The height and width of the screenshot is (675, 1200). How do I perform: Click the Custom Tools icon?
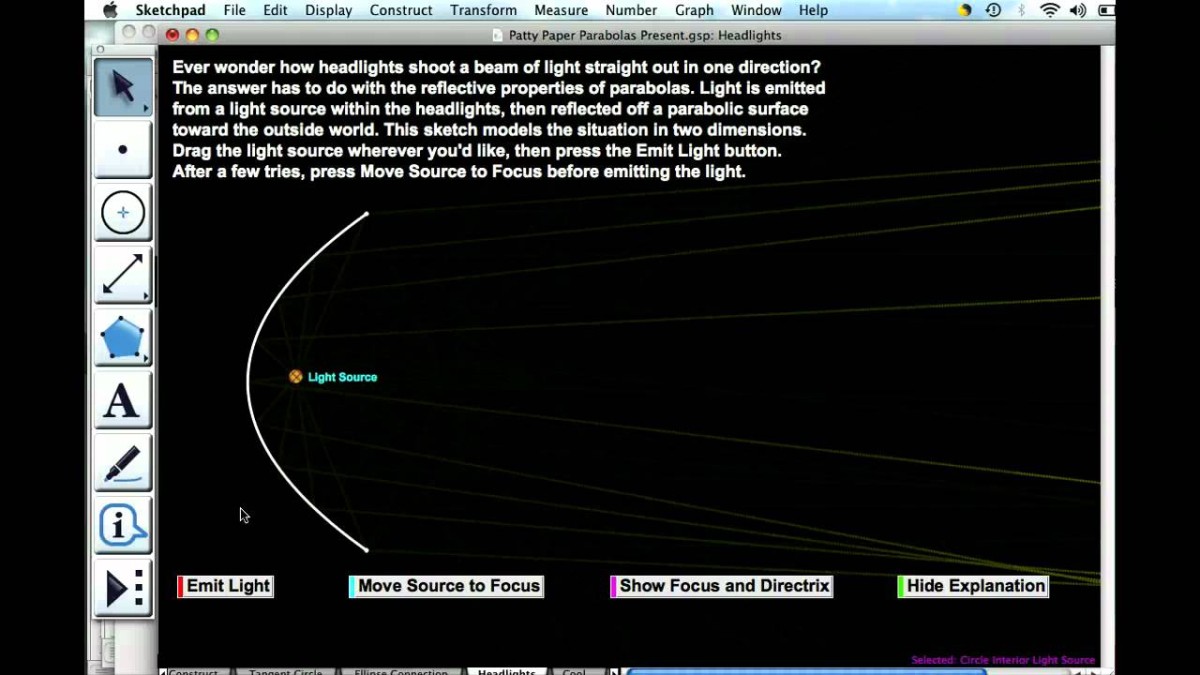122,588
